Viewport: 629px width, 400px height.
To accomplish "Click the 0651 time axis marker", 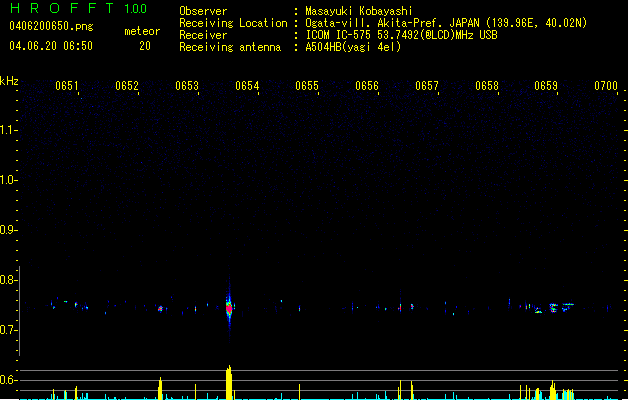I will click(67, 86).
